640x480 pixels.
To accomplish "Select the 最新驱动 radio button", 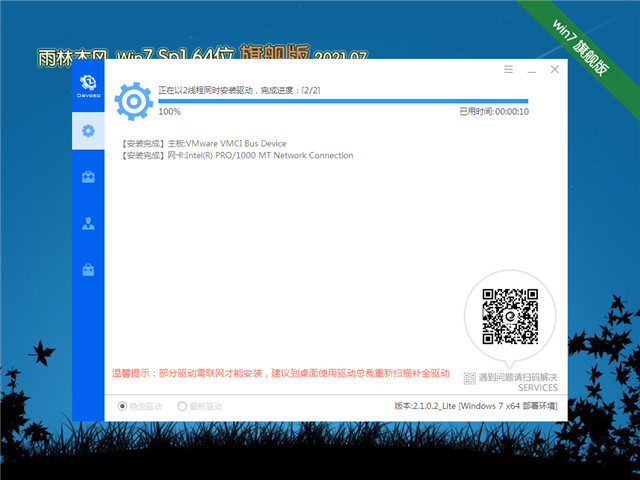I will 182,406.
